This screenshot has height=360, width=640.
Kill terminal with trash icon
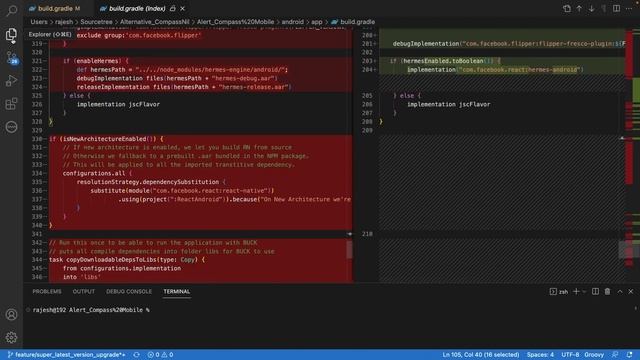click(607, 291)
